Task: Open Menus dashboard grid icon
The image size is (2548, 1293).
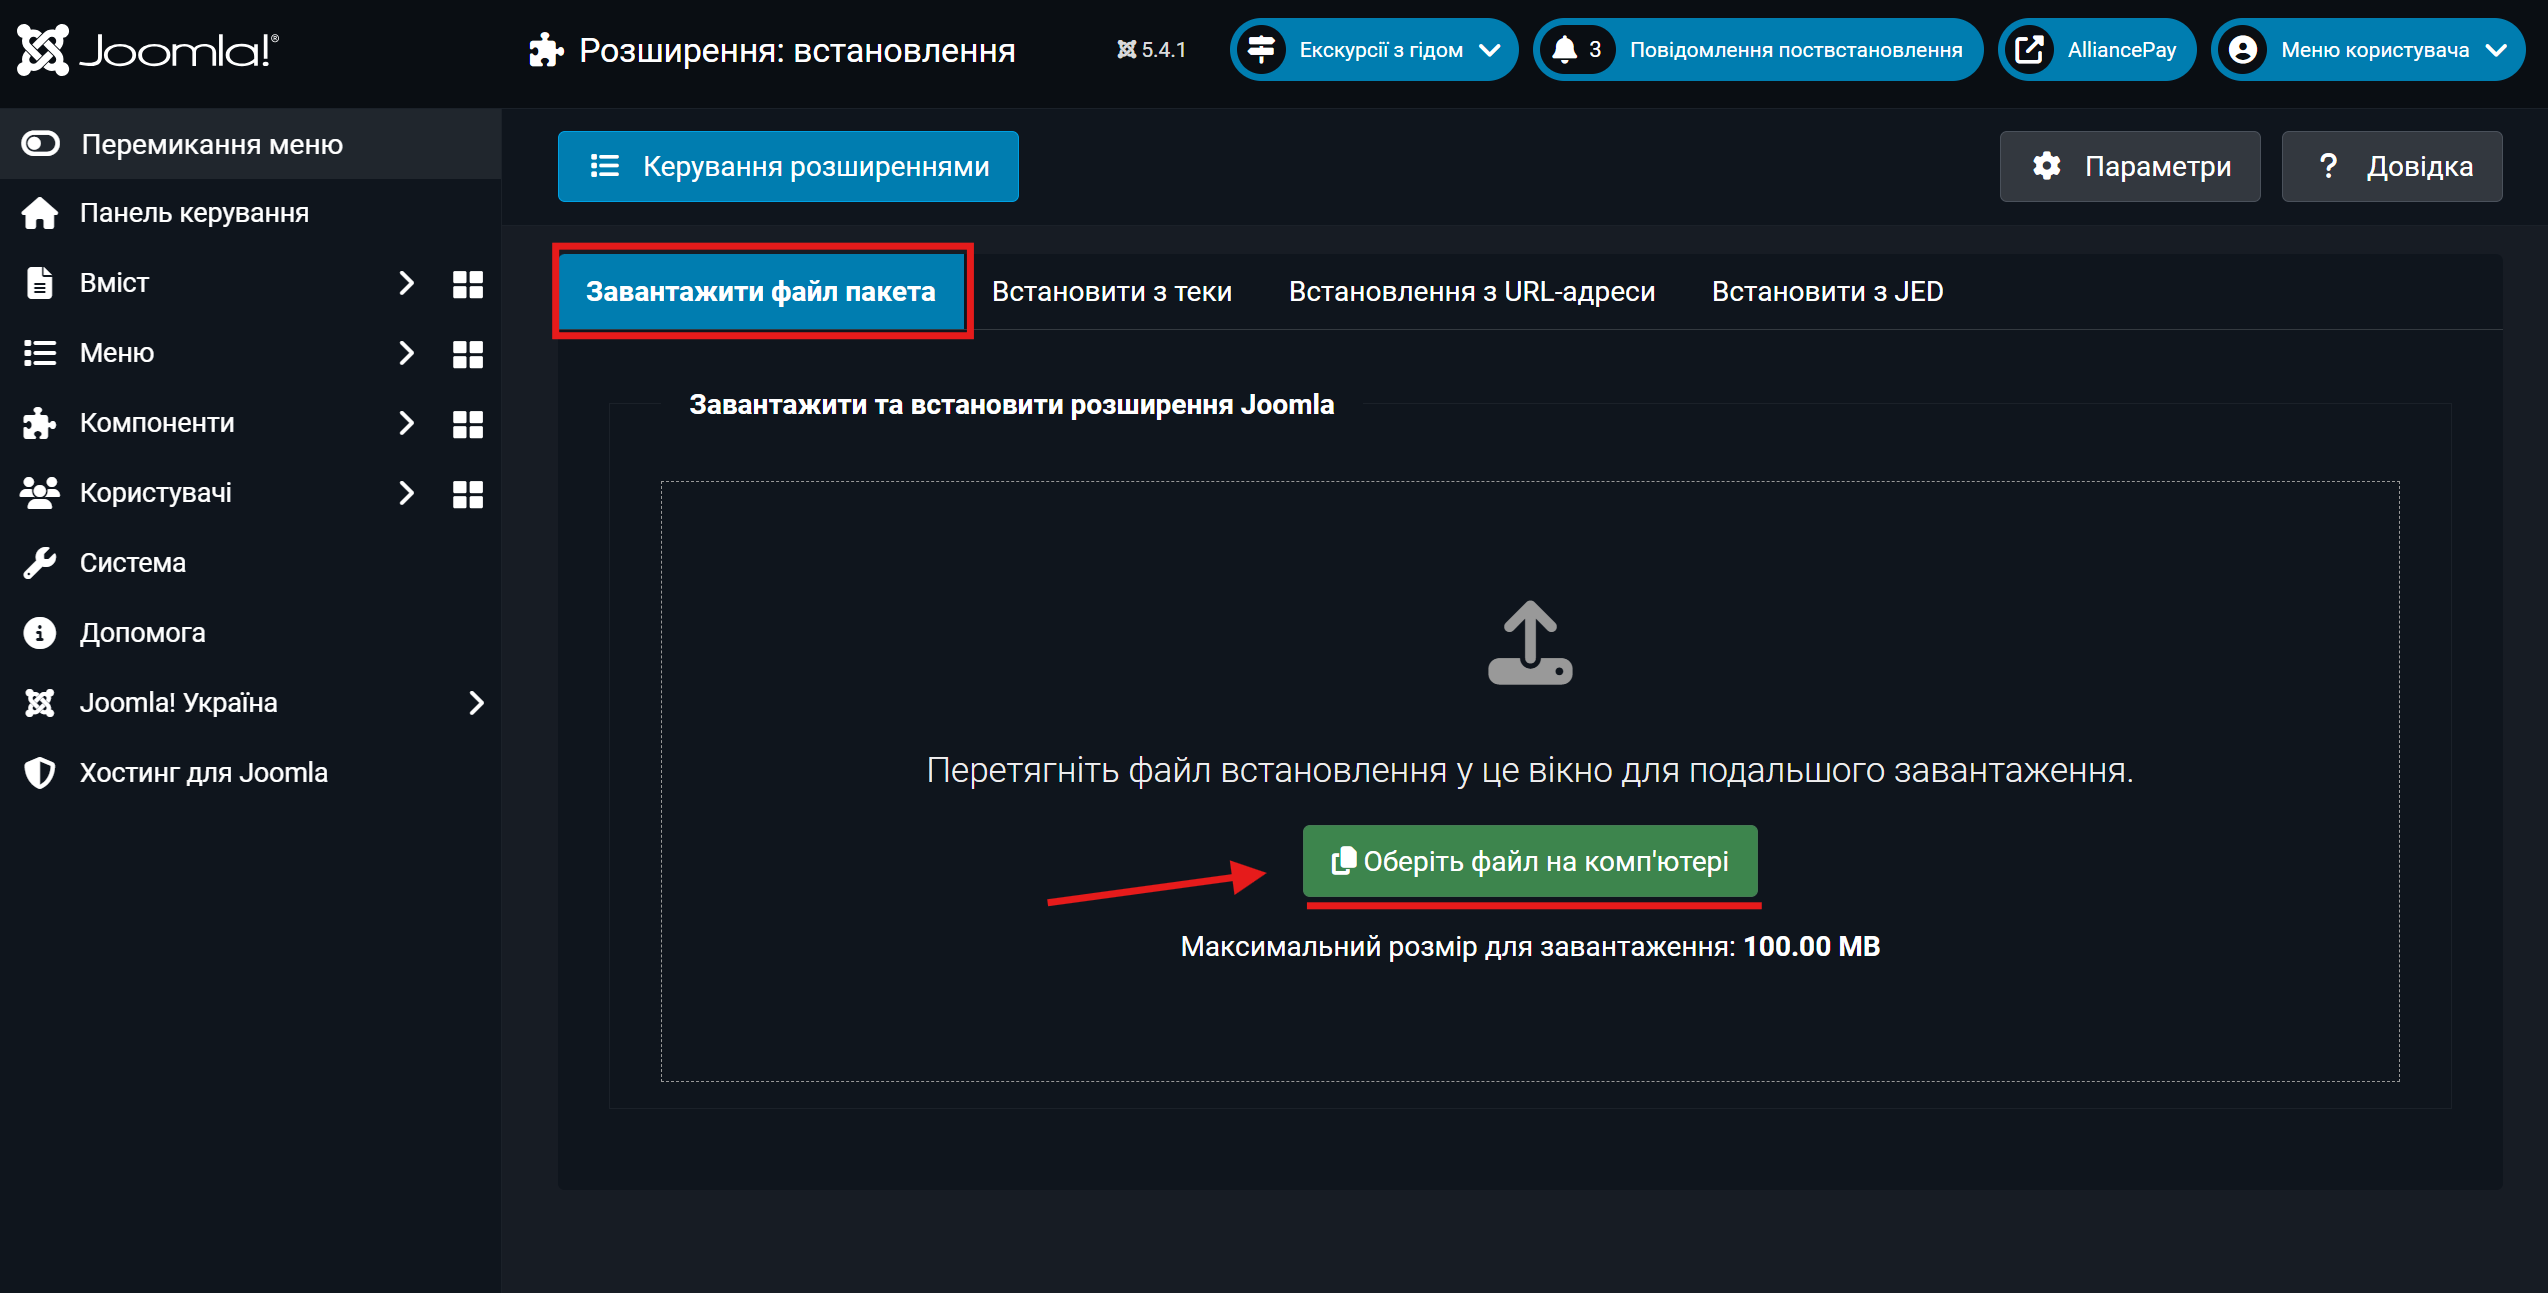Action: (467, 354)
